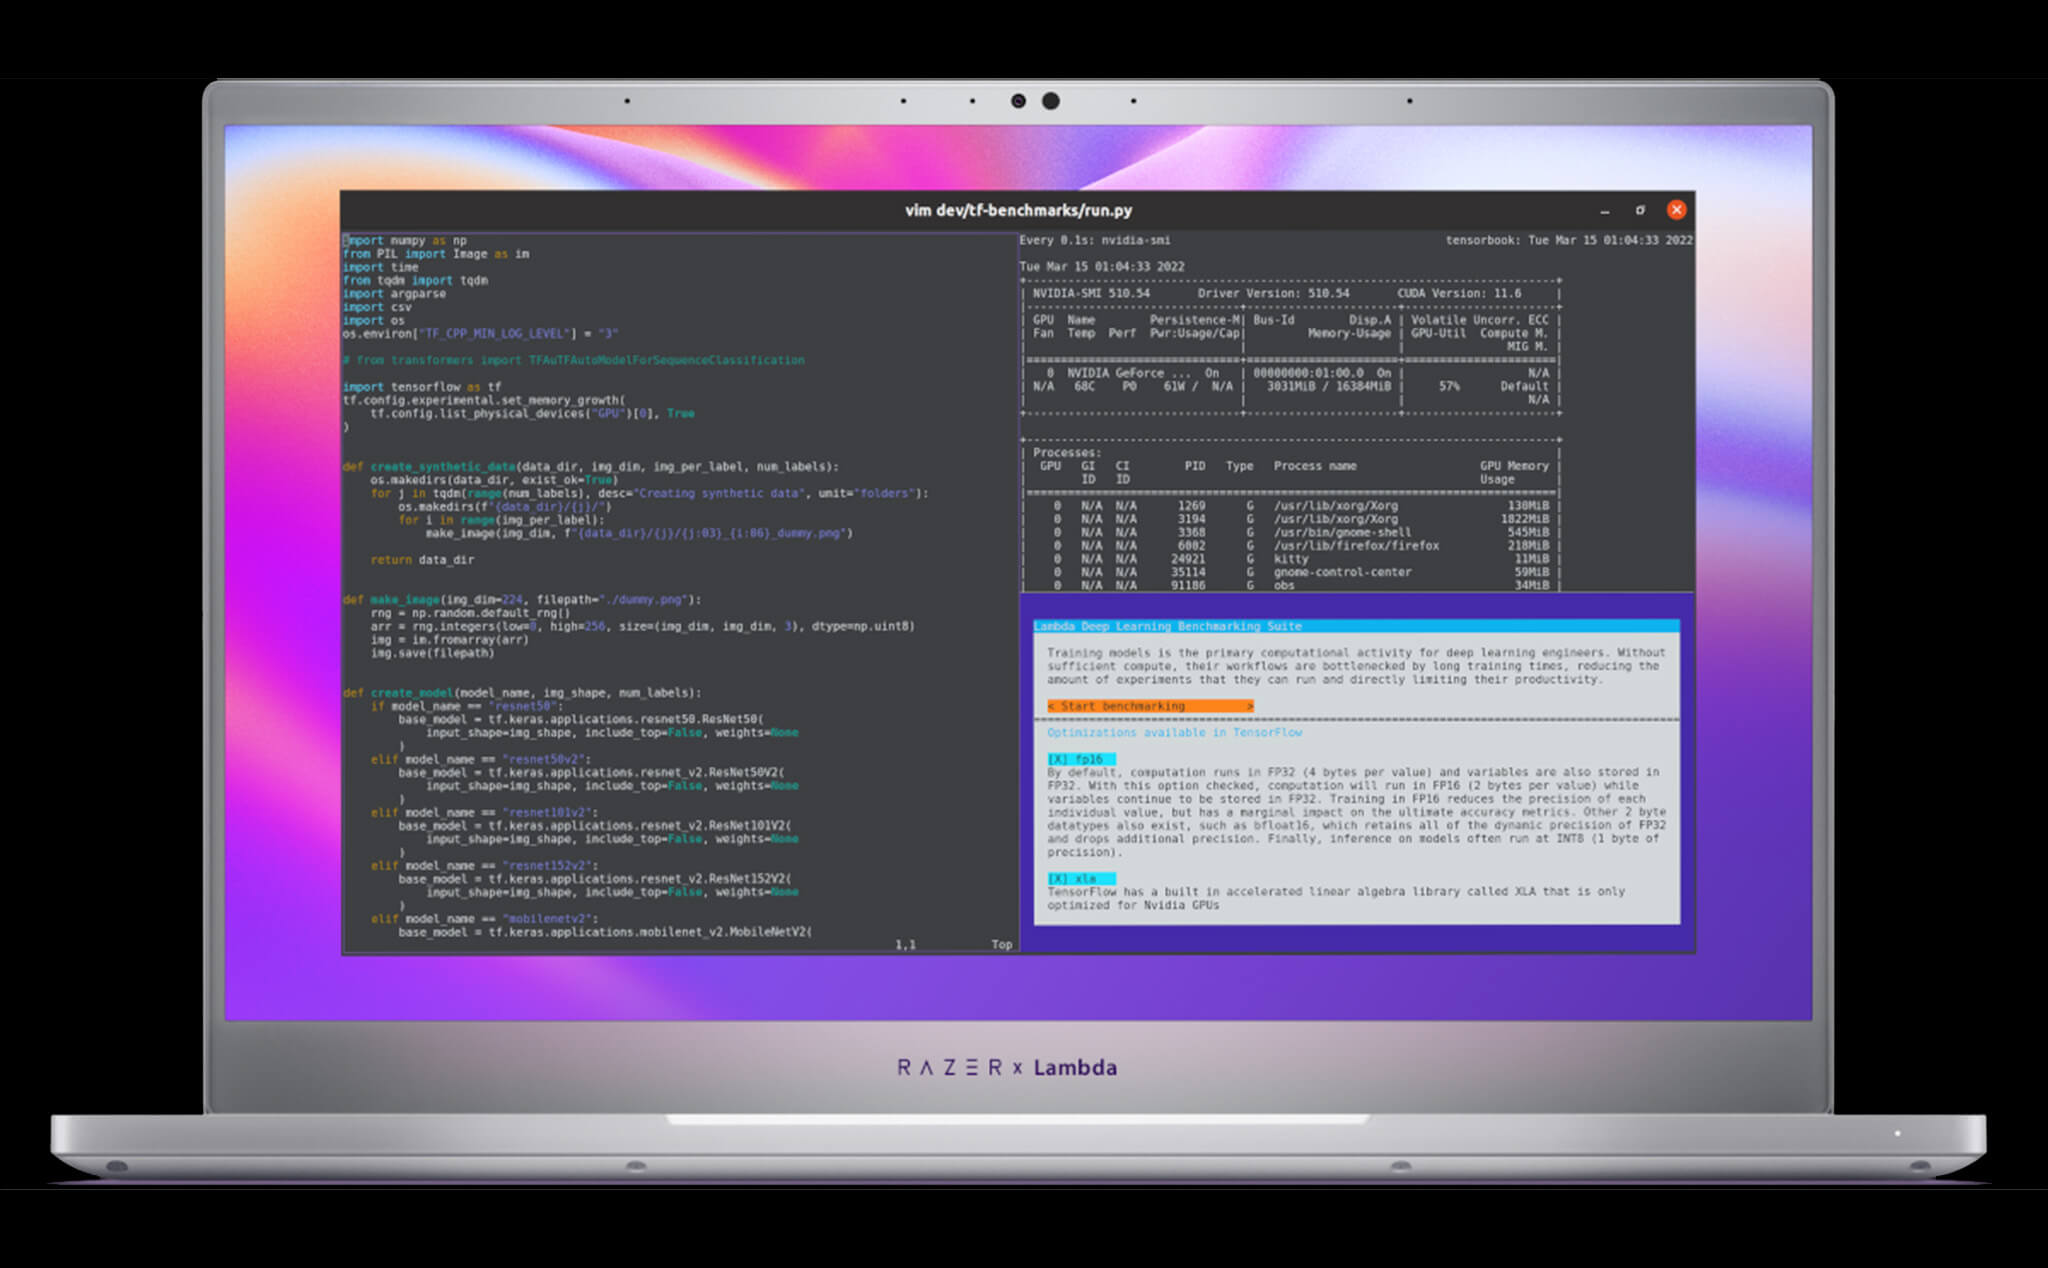Close the terminal with the orange X button
Viewport: 2048px width, 1268px height.
click(1677, 209)
